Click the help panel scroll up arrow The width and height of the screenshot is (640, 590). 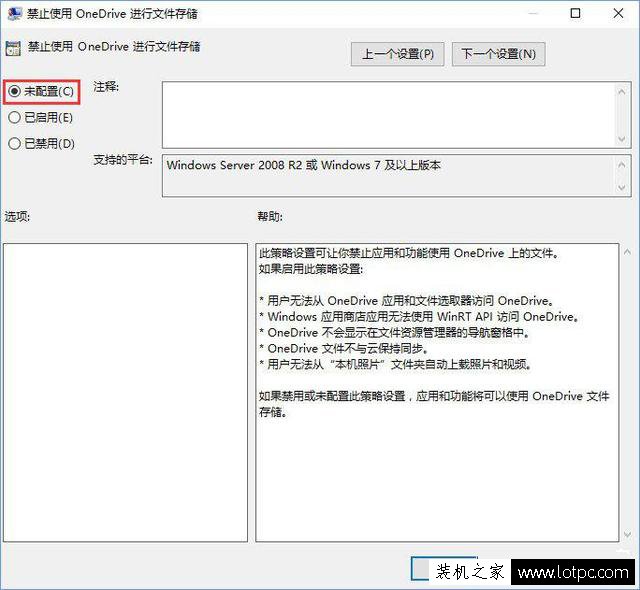pos(627,252)
